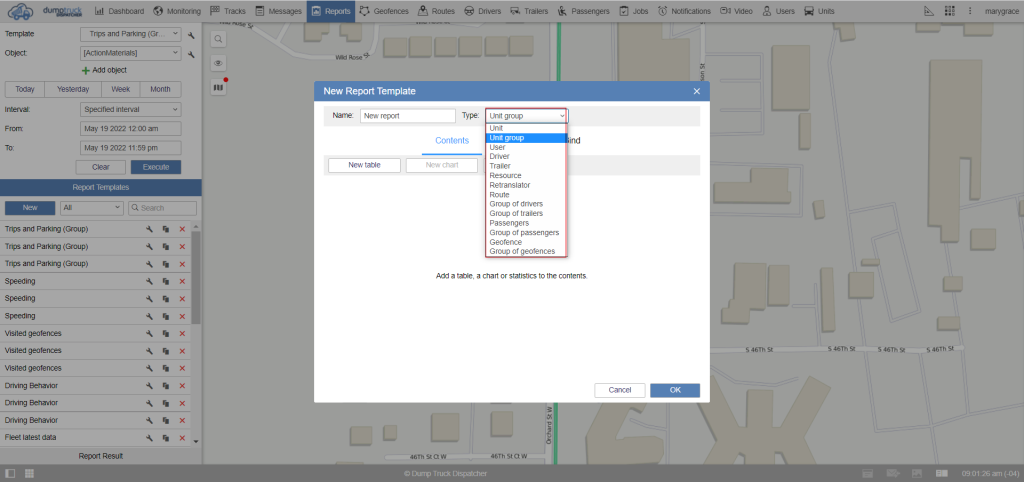The height and width of the screenshot is (482, 1024).
Task: Delete the Fleet latest data template
Action: click(182, 438)
